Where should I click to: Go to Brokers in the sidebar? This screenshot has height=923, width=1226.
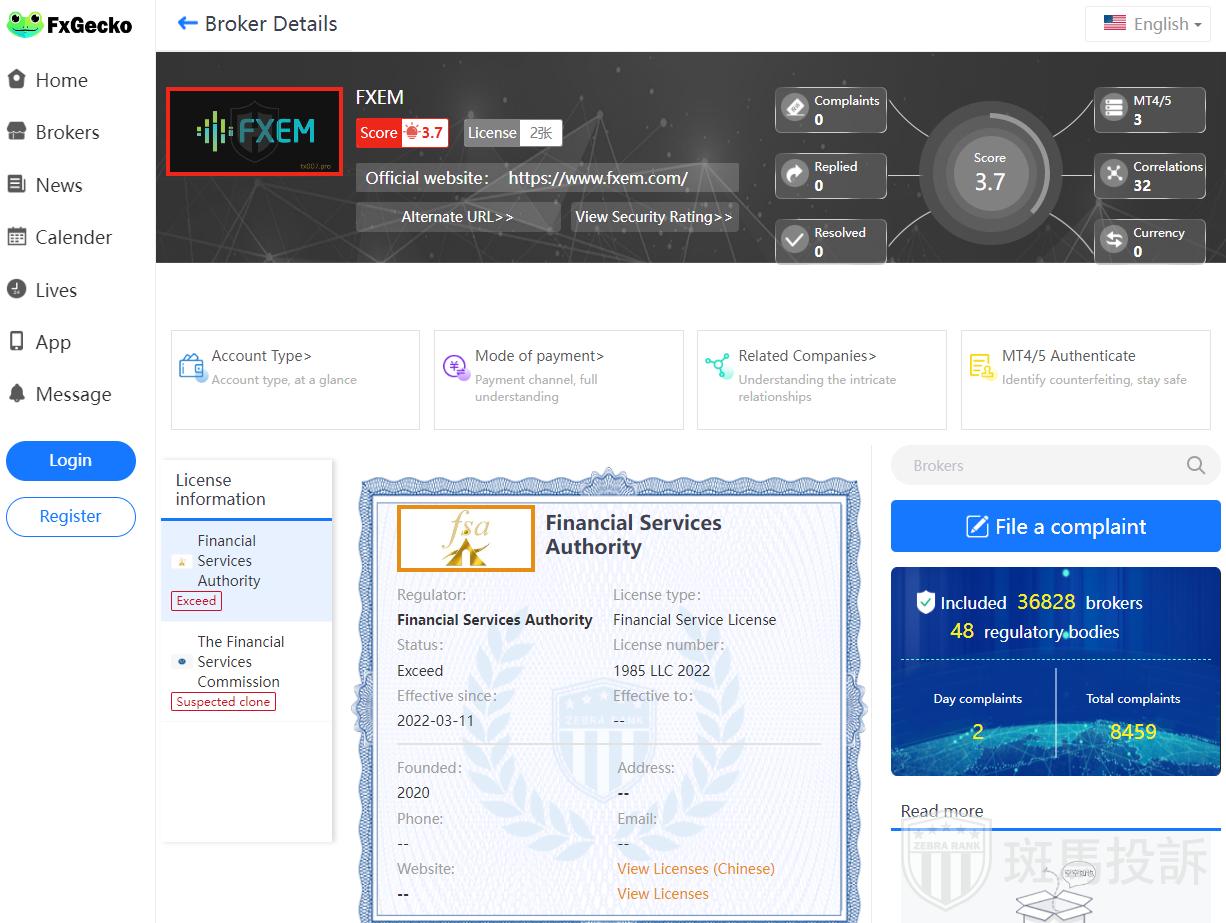(67, 132)
